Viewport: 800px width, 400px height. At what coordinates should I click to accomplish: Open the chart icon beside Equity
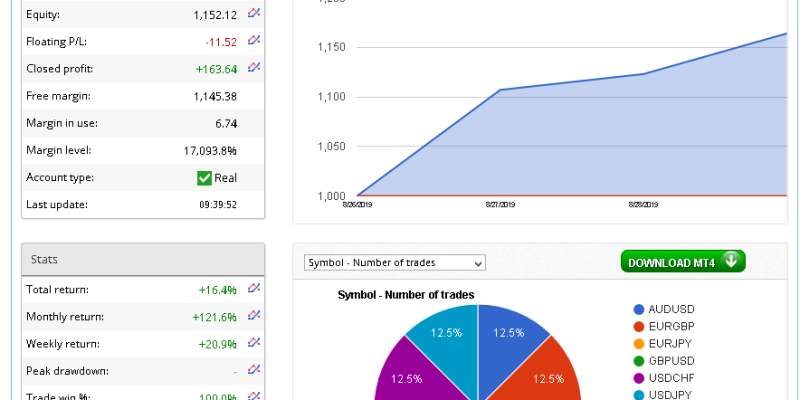point(254,14)
